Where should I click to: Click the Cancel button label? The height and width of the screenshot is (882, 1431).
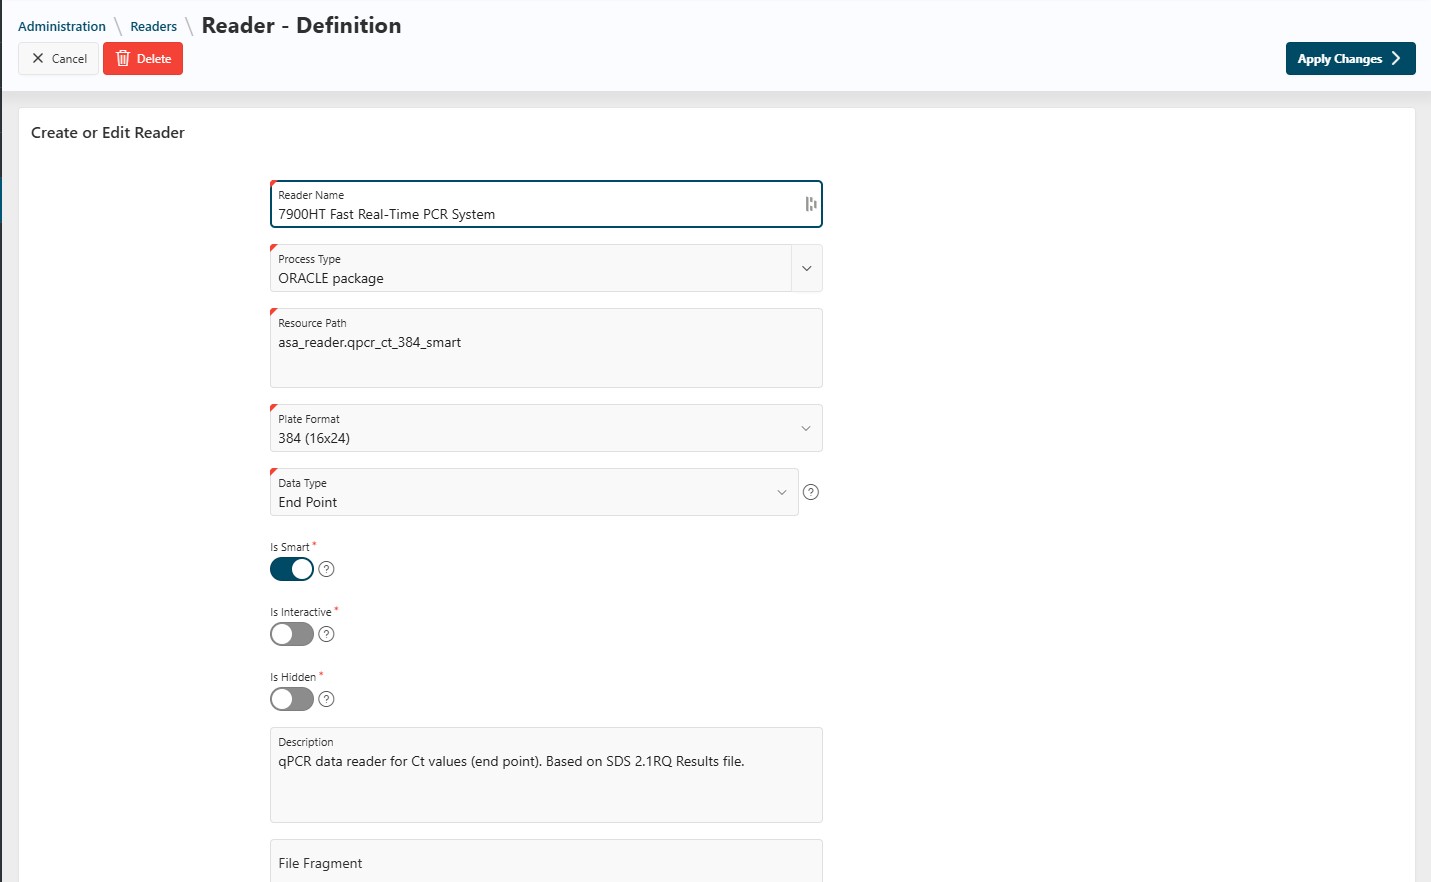tap(70, 59)
